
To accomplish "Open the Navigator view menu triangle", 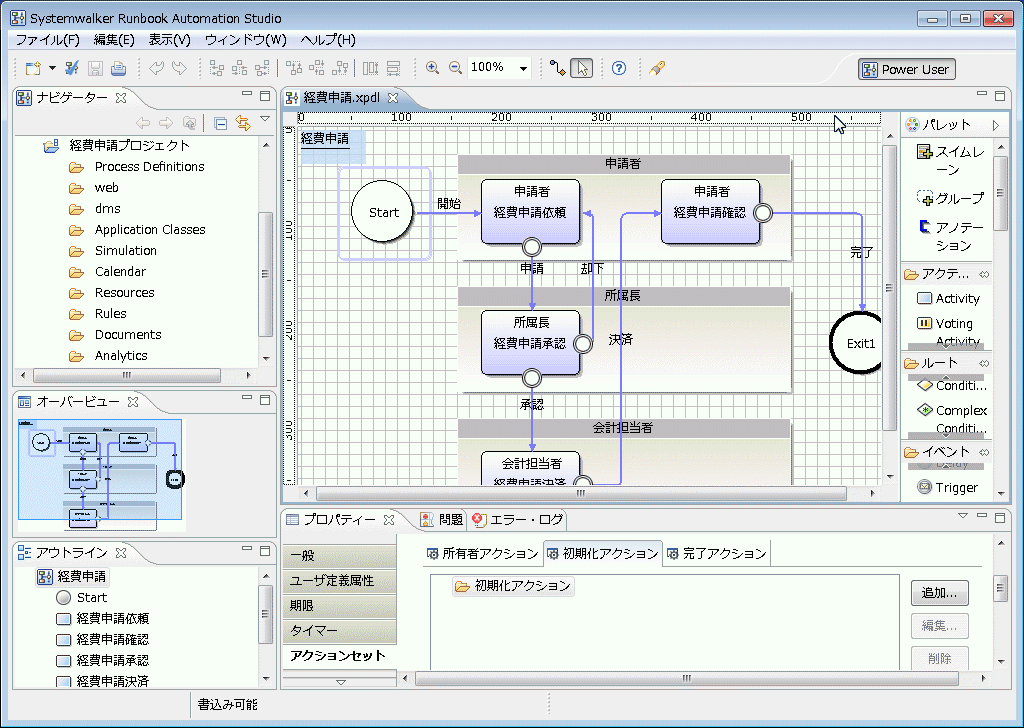I will (x=264, y=119).
